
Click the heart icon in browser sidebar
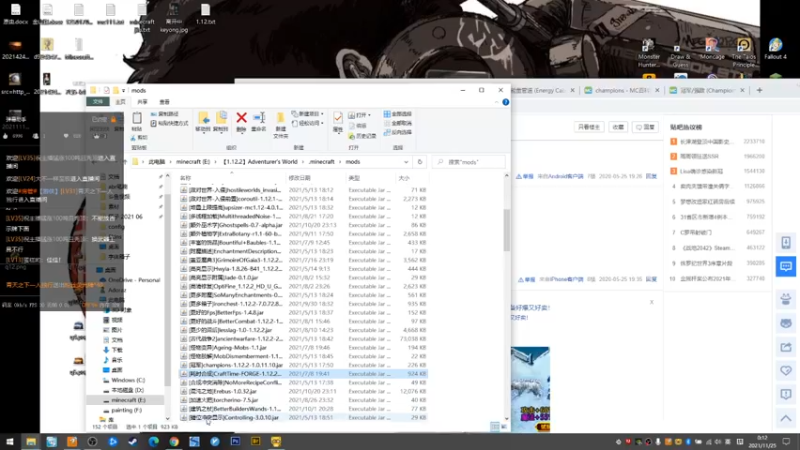[786, 371]
